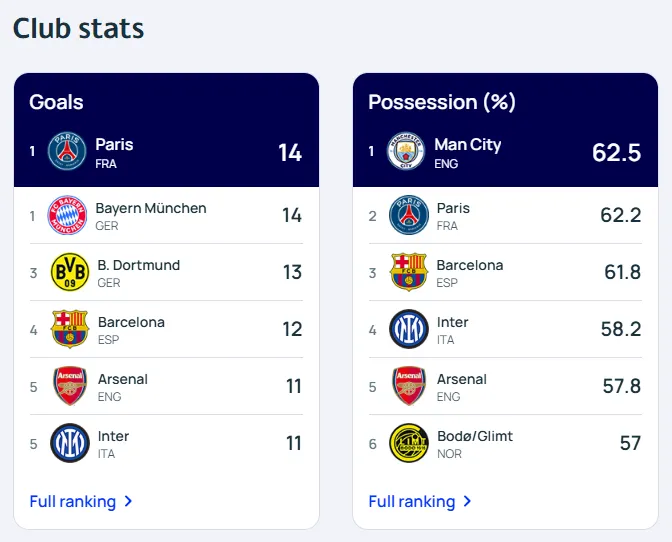Image resolution: width=672 pixels, height=542 pixels.
Task: Click the Bodø/Glimt club crest
Action: [x=408, y=443]
